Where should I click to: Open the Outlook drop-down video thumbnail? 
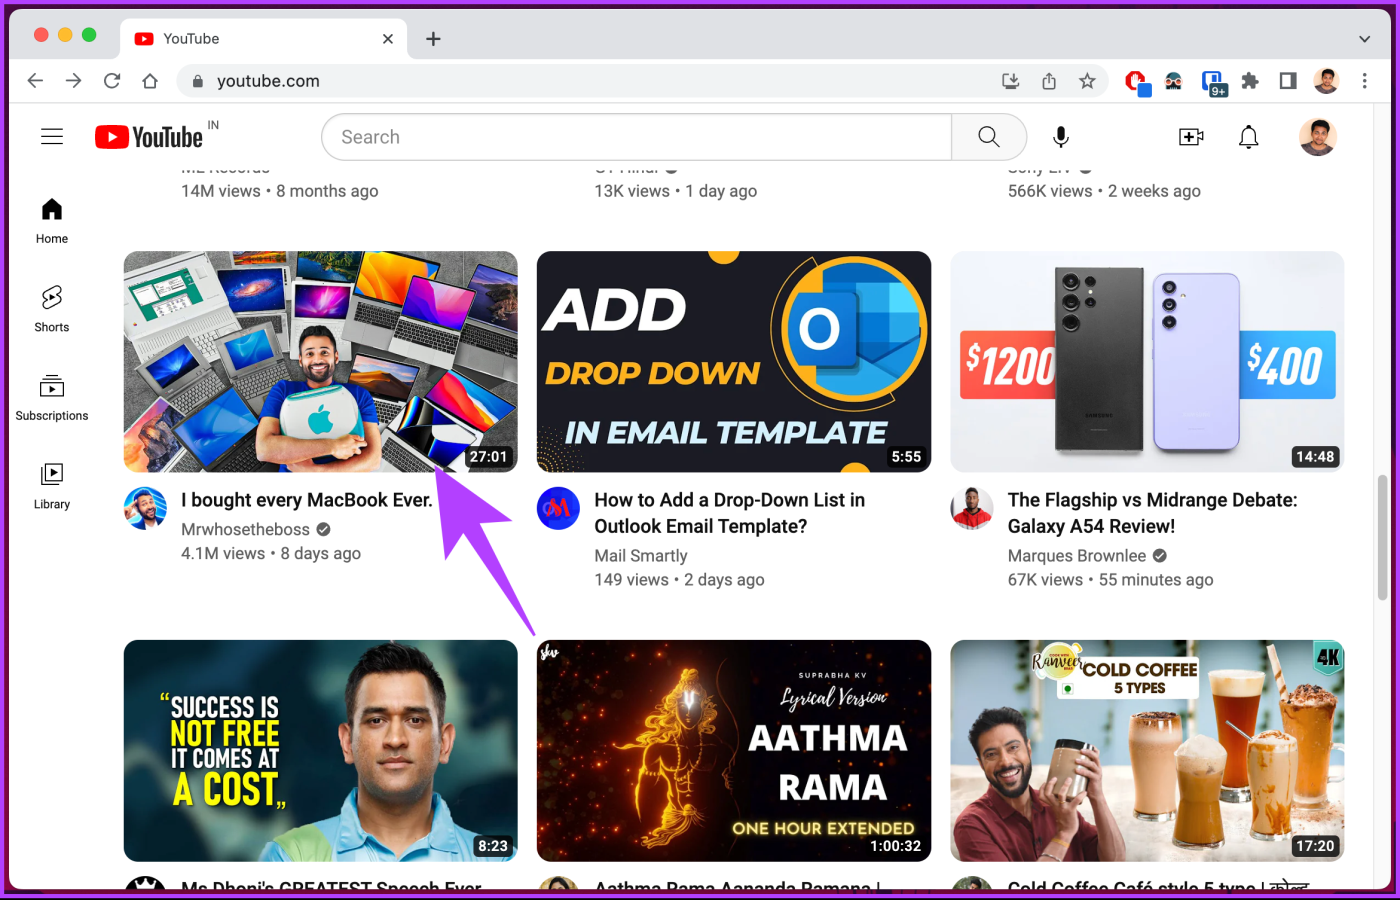tap(734, 361)
